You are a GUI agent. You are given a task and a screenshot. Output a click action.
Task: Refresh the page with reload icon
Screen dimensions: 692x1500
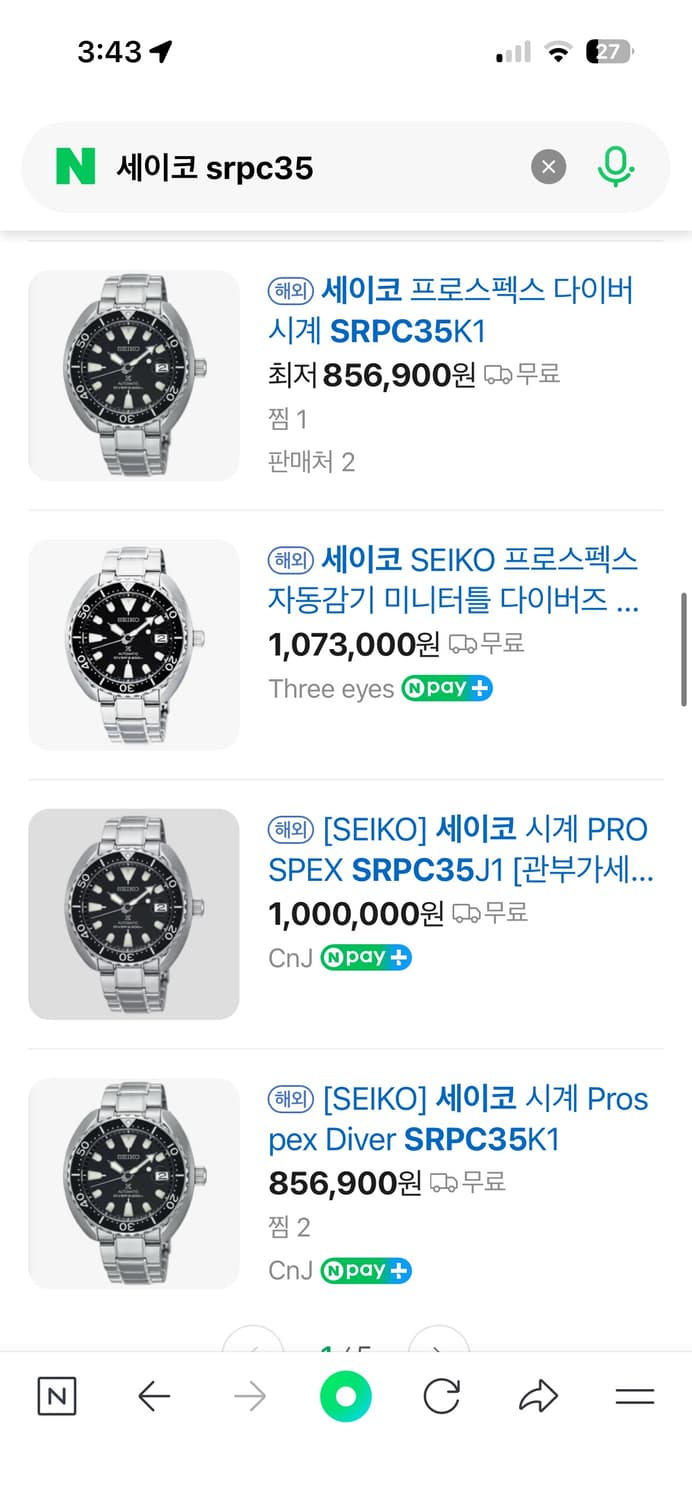pyautogui.click(x=442, y=1397)
